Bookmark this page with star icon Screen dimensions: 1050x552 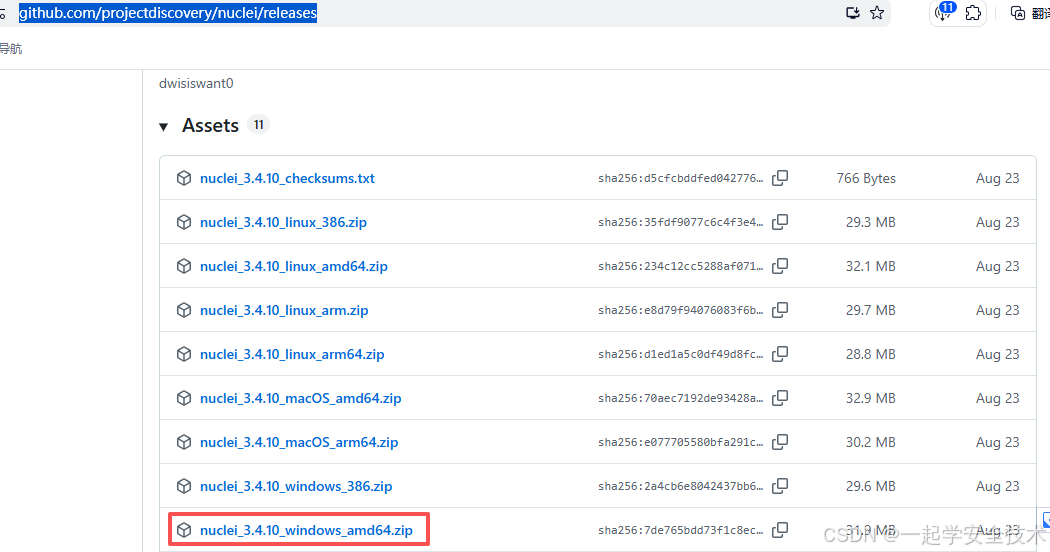pyautogui.click(x=877, y=13)
